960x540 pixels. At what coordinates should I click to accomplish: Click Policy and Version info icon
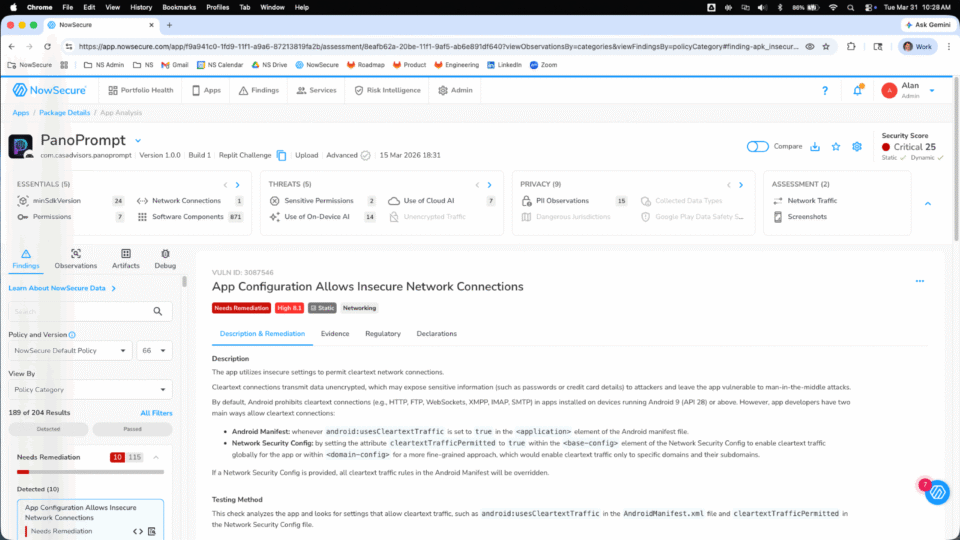pos(72,335)
